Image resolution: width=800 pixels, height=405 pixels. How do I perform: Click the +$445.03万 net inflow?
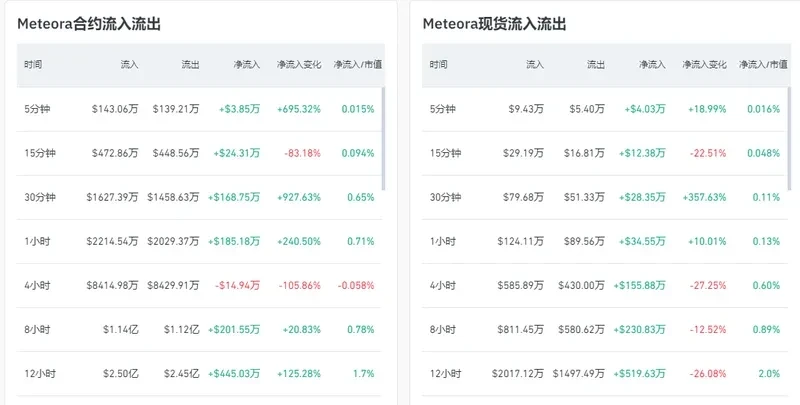(234, 374)
